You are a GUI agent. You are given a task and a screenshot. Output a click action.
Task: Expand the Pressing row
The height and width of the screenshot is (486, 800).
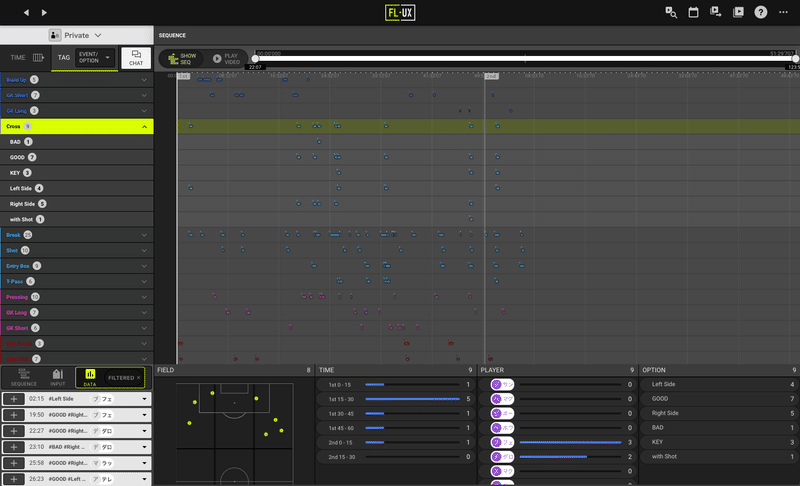tap(144, 297)
